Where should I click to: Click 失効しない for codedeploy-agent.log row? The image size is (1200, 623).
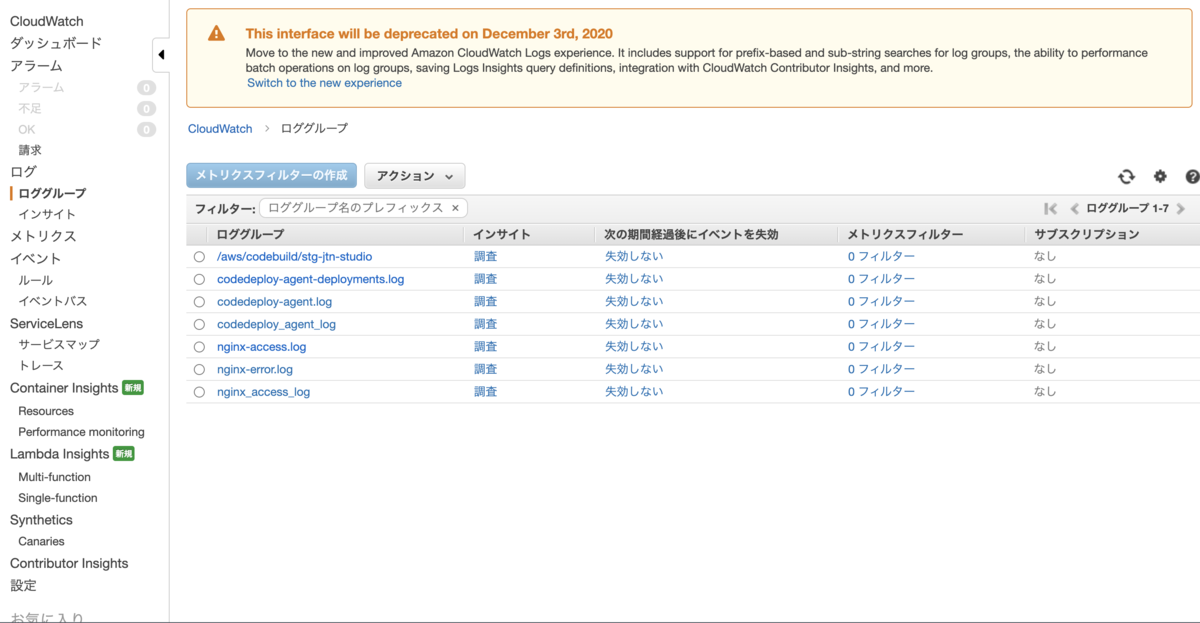[634, 302]
